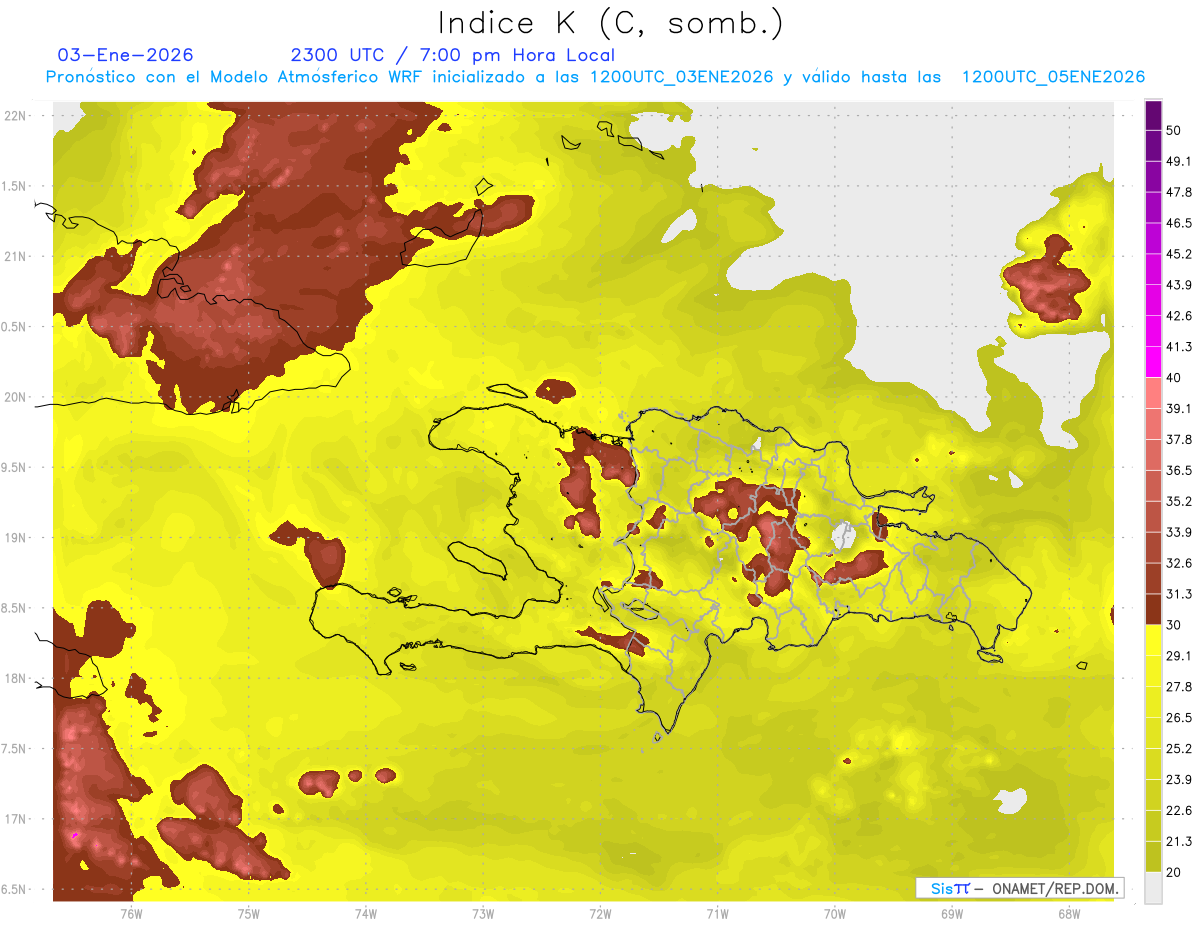
Task: Pick the gray swatch below the 20 mark
Action: (1154, 888)
